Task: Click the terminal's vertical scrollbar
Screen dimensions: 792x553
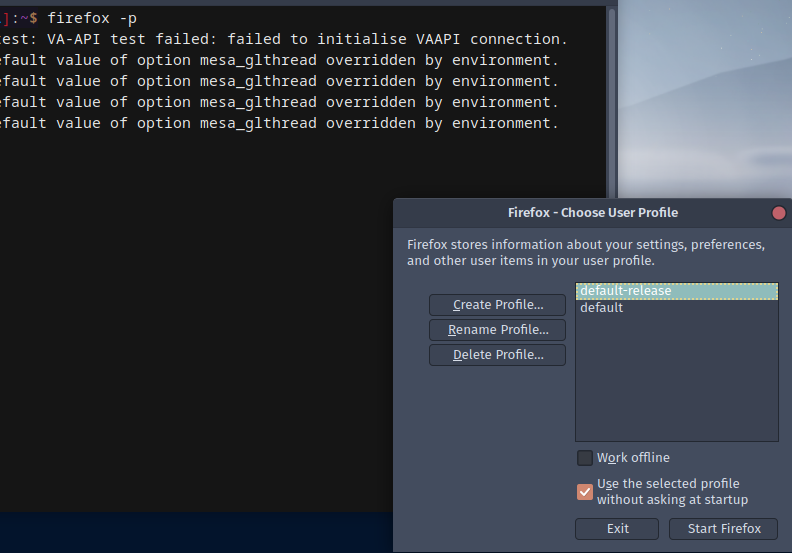Action: (x=611, y=101)
